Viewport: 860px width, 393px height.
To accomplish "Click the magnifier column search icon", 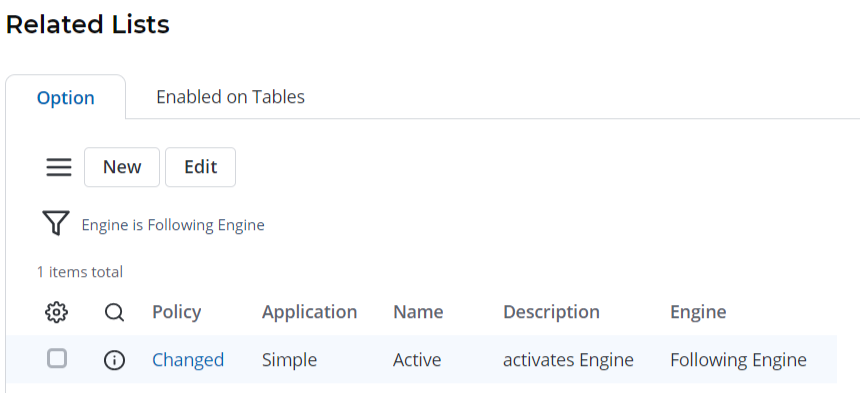I will coord(115,312).
